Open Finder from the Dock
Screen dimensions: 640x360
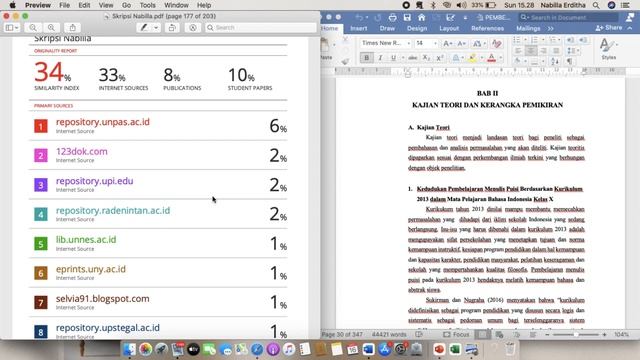click(129, 349)
